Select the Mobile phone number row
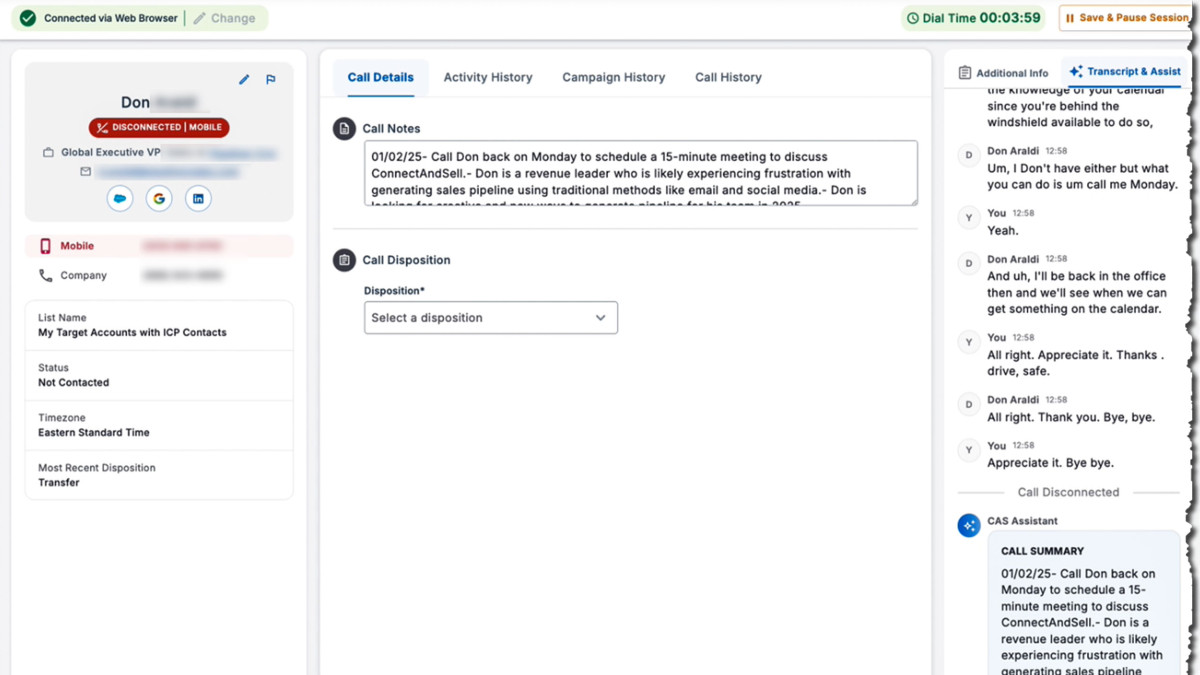Image resolution: width=1200 pixels, height=675 pixels. coord(159,246)
